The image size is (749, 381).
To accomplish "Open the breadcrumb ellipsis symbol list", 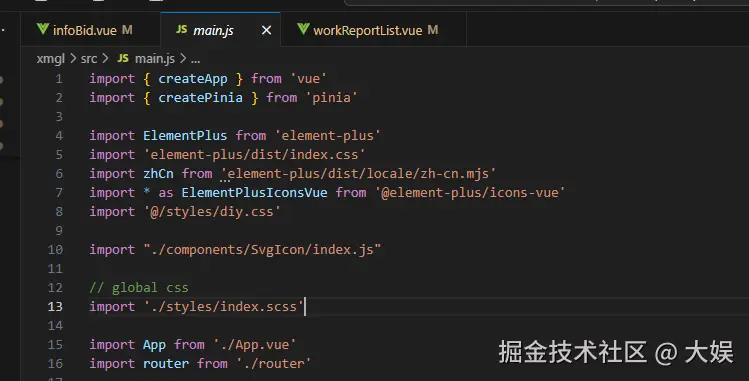I will (x=195, y=59).
